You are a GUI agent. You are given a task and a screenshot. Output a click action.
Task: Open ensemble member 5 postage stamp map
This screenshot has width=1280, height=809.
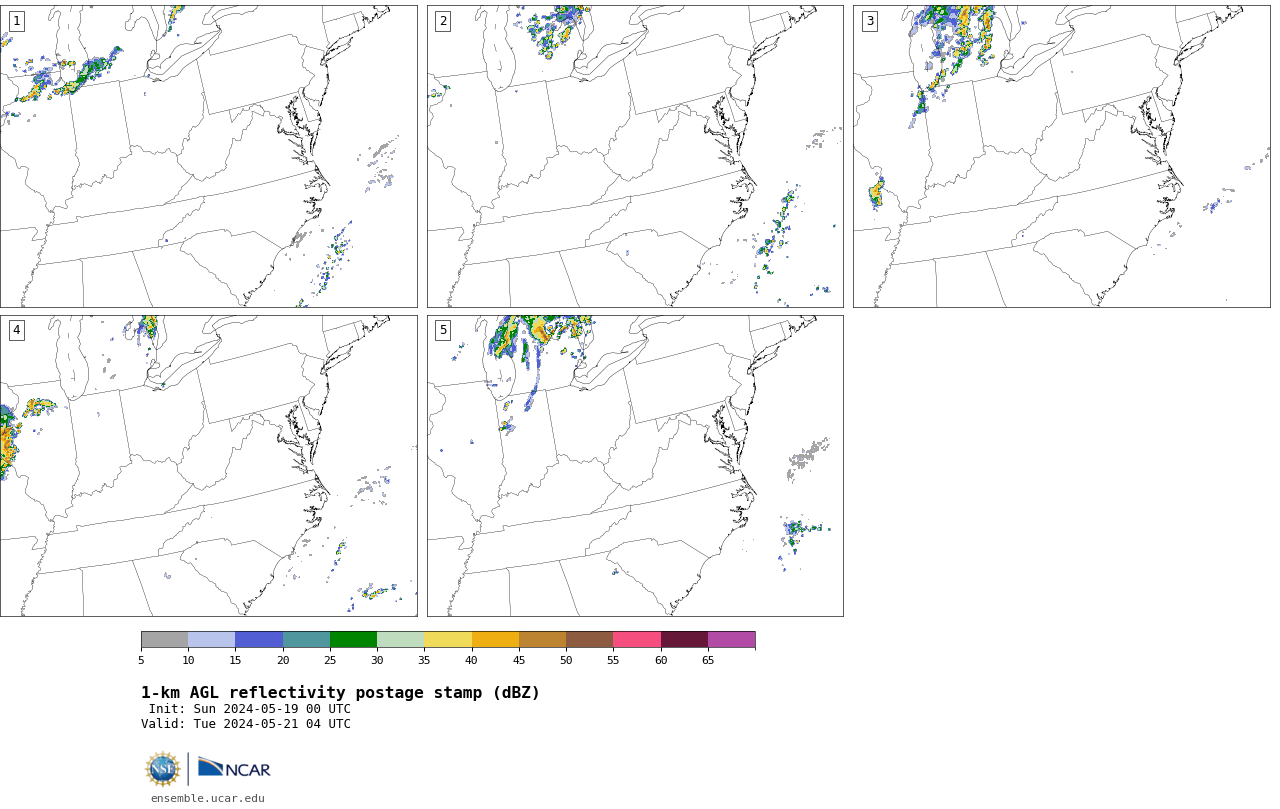tap(635, 466)
